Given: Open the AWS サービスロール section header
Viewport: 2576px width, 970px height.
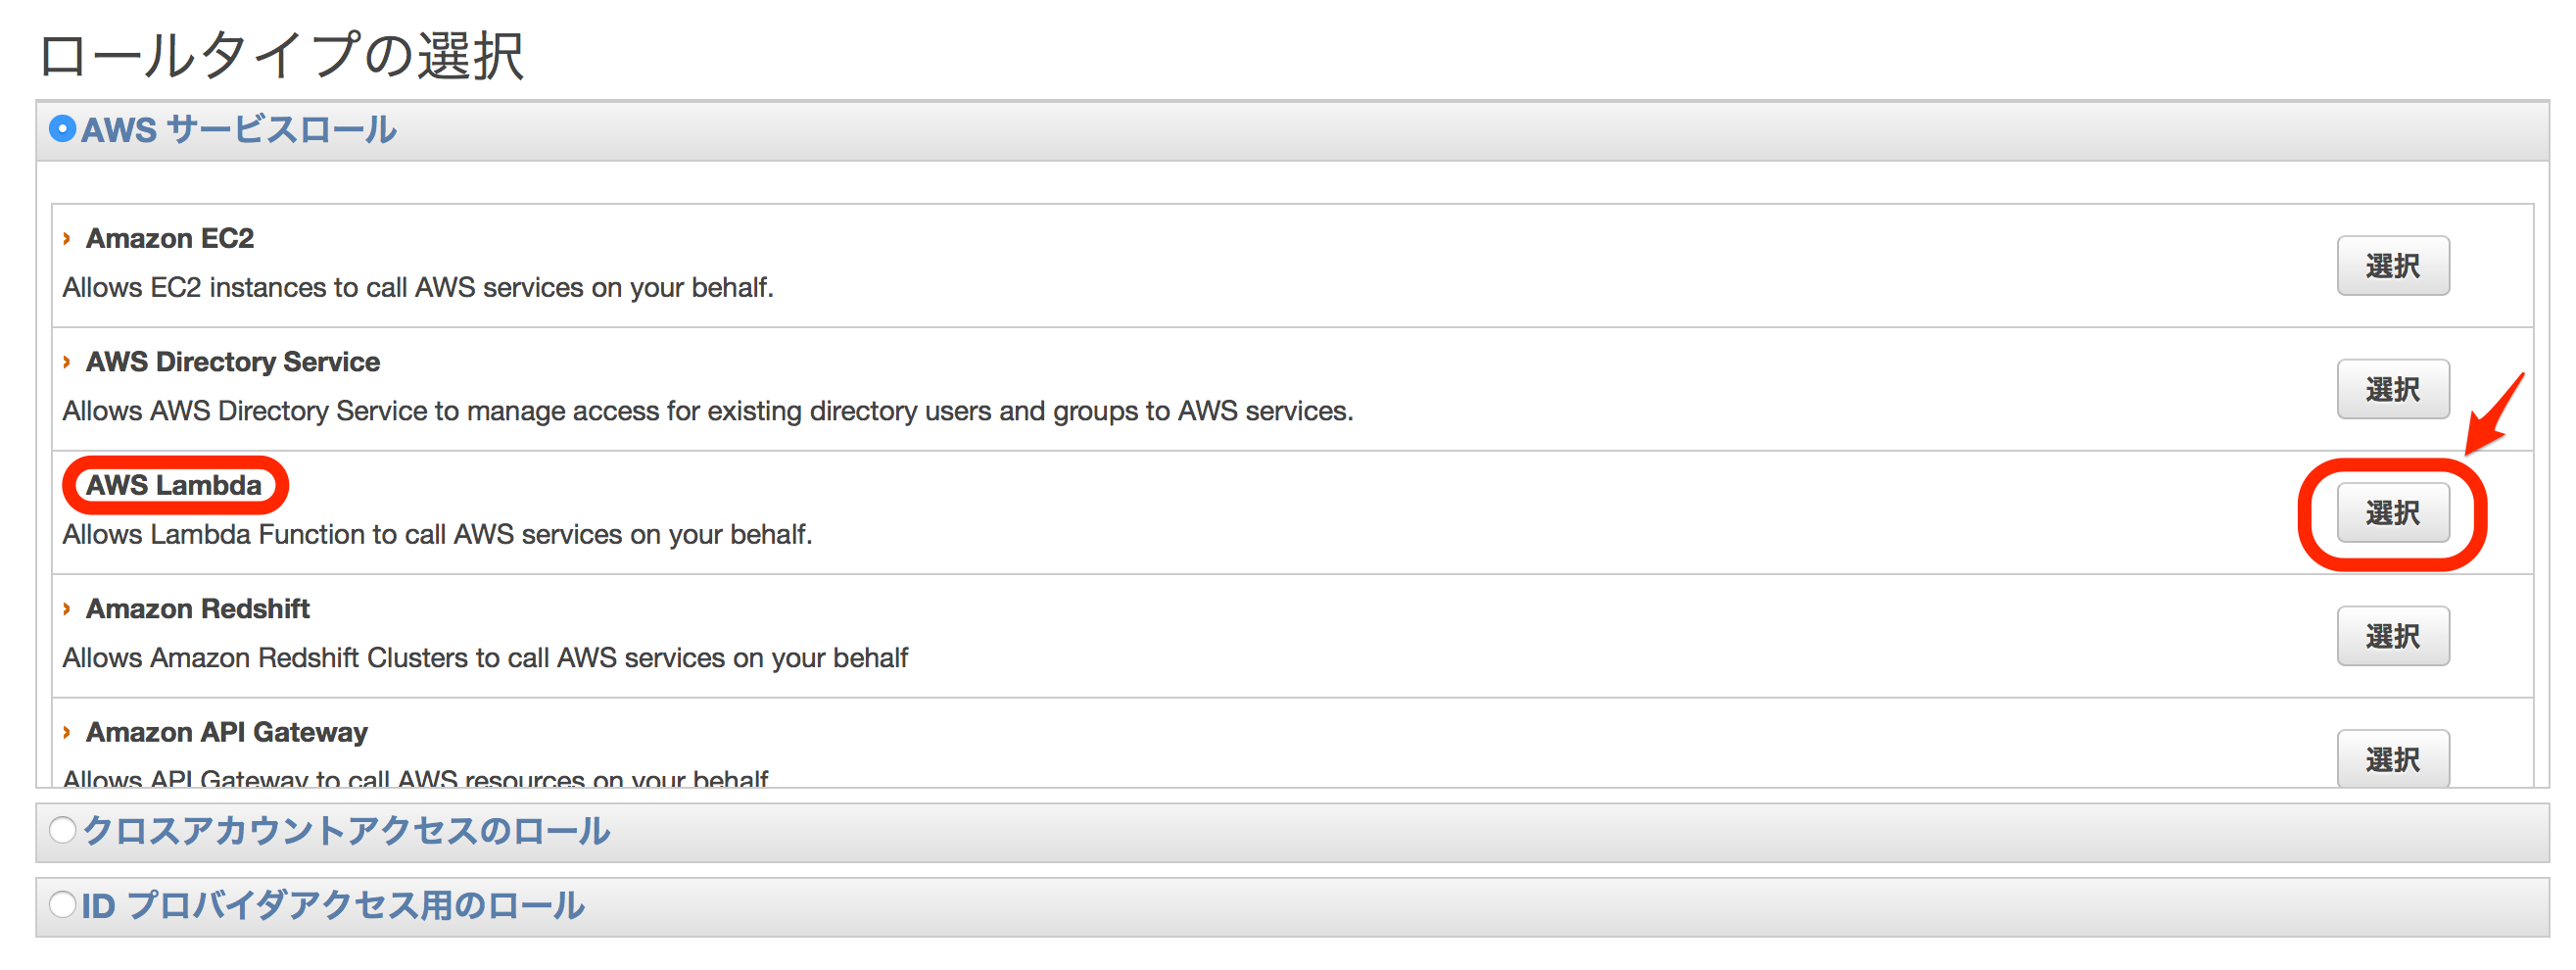Looking at the screenshot, I should click(239, 130).
